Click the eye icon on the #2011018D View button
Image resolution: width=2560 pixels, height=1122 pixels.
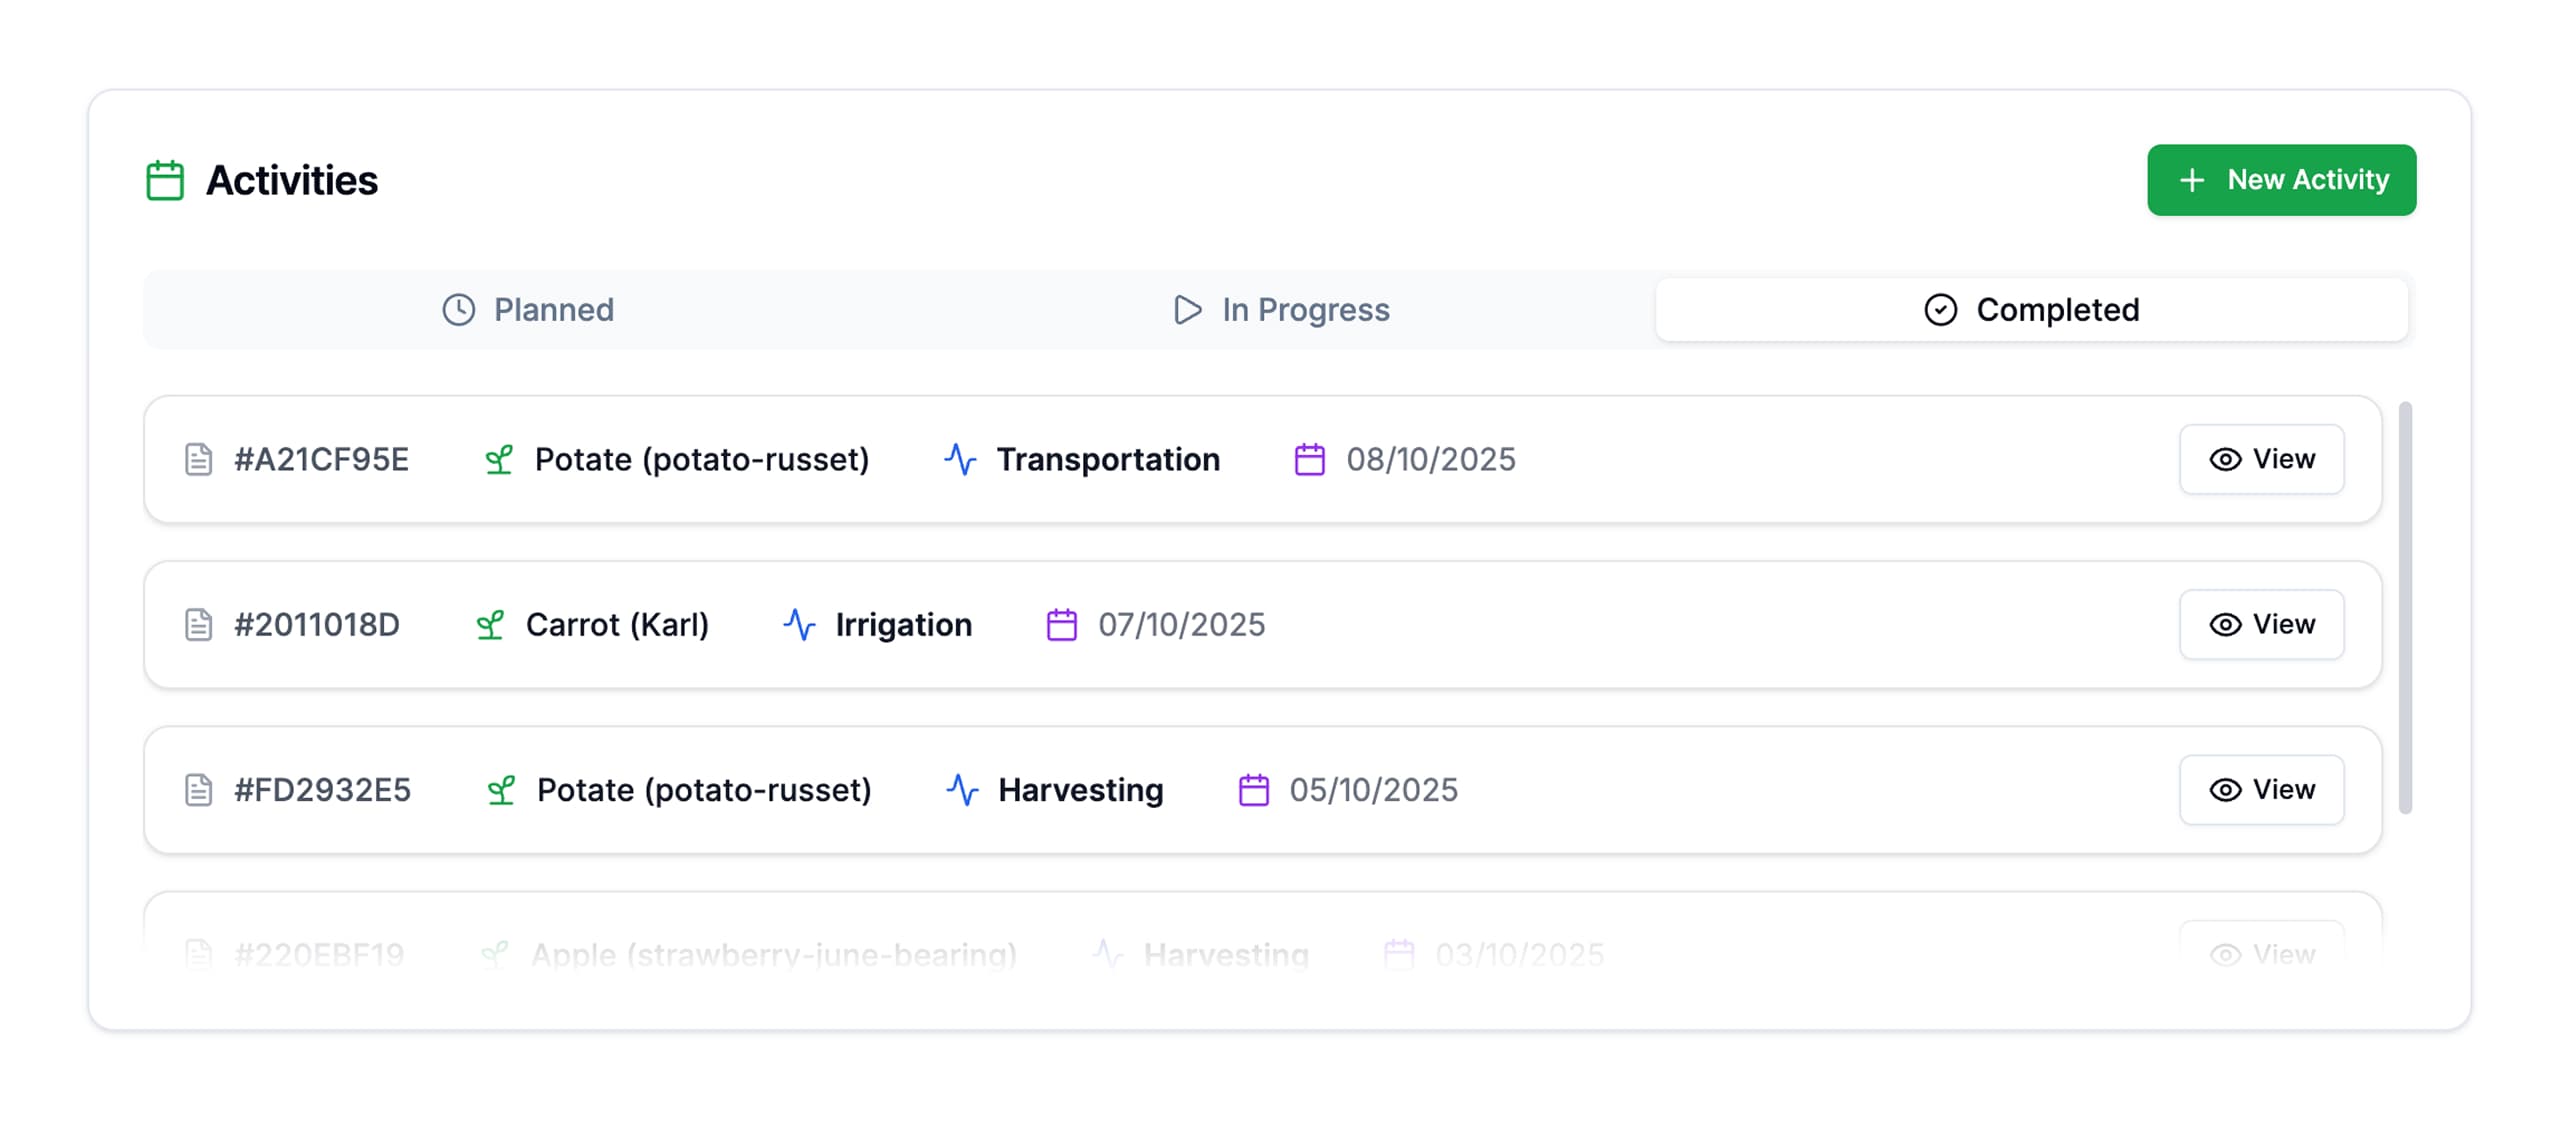[x=2225, y=624]
